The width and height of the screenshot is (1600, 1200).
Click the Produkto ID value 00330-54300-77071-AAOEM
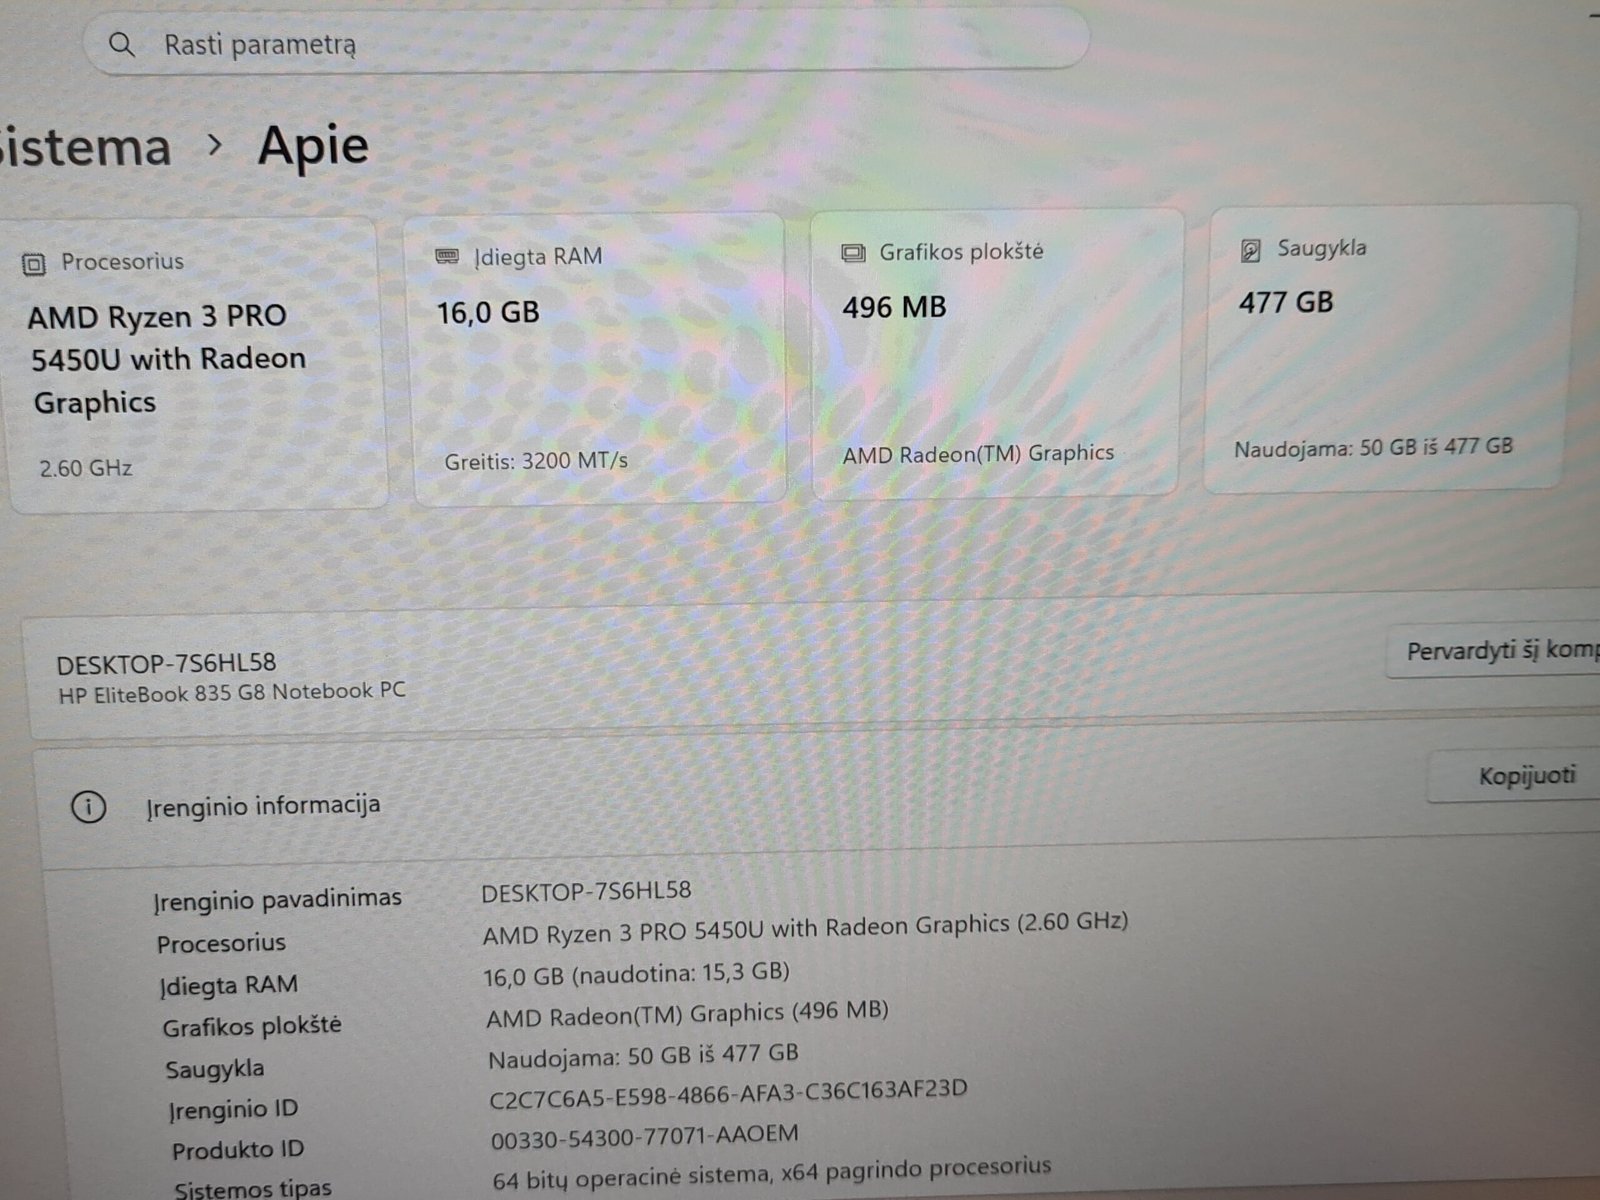point(645,1136)
